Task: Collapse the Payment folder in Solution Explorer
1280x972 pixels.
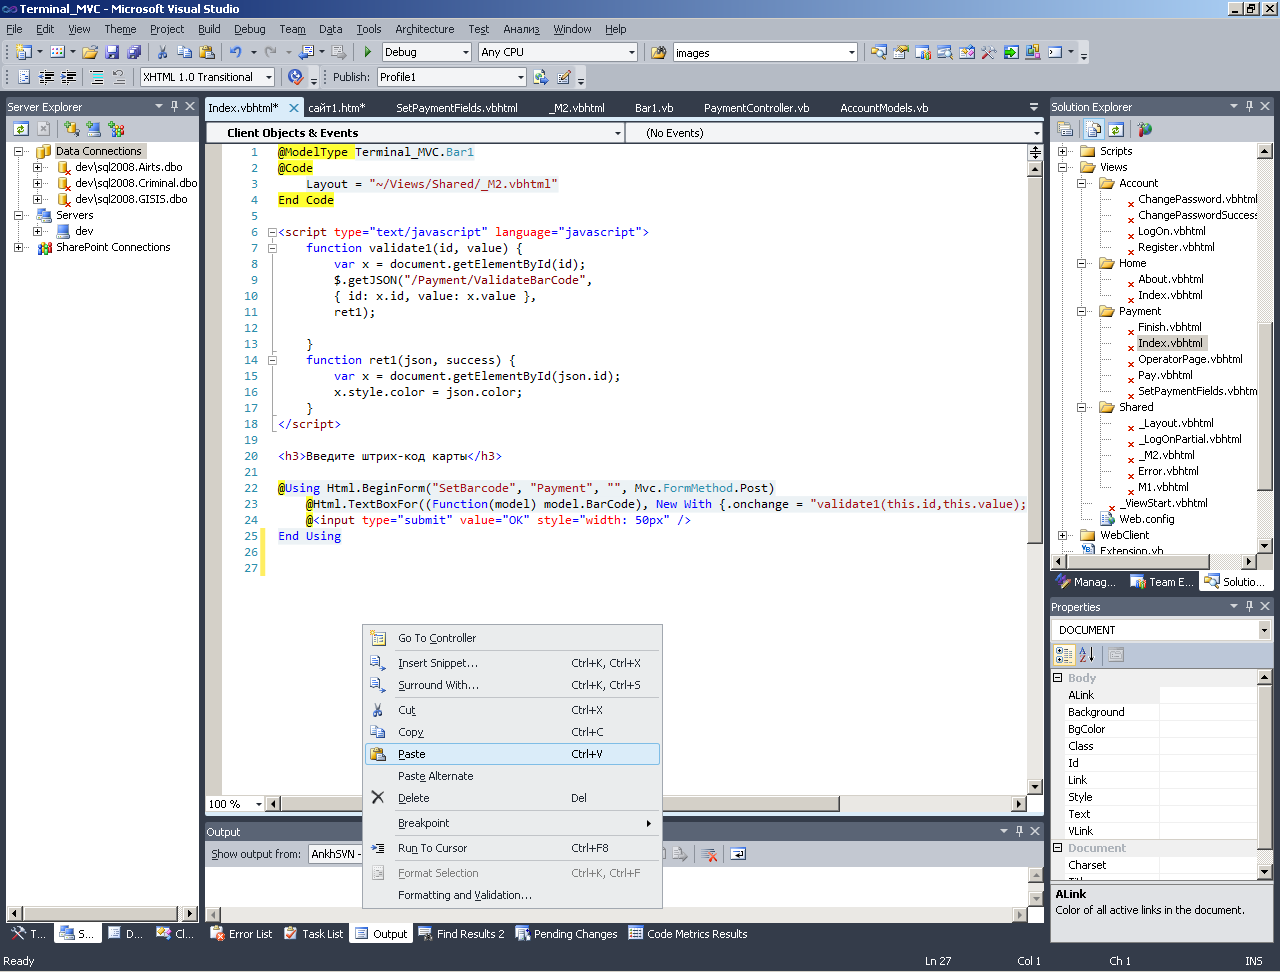Action: point(1082,311)
